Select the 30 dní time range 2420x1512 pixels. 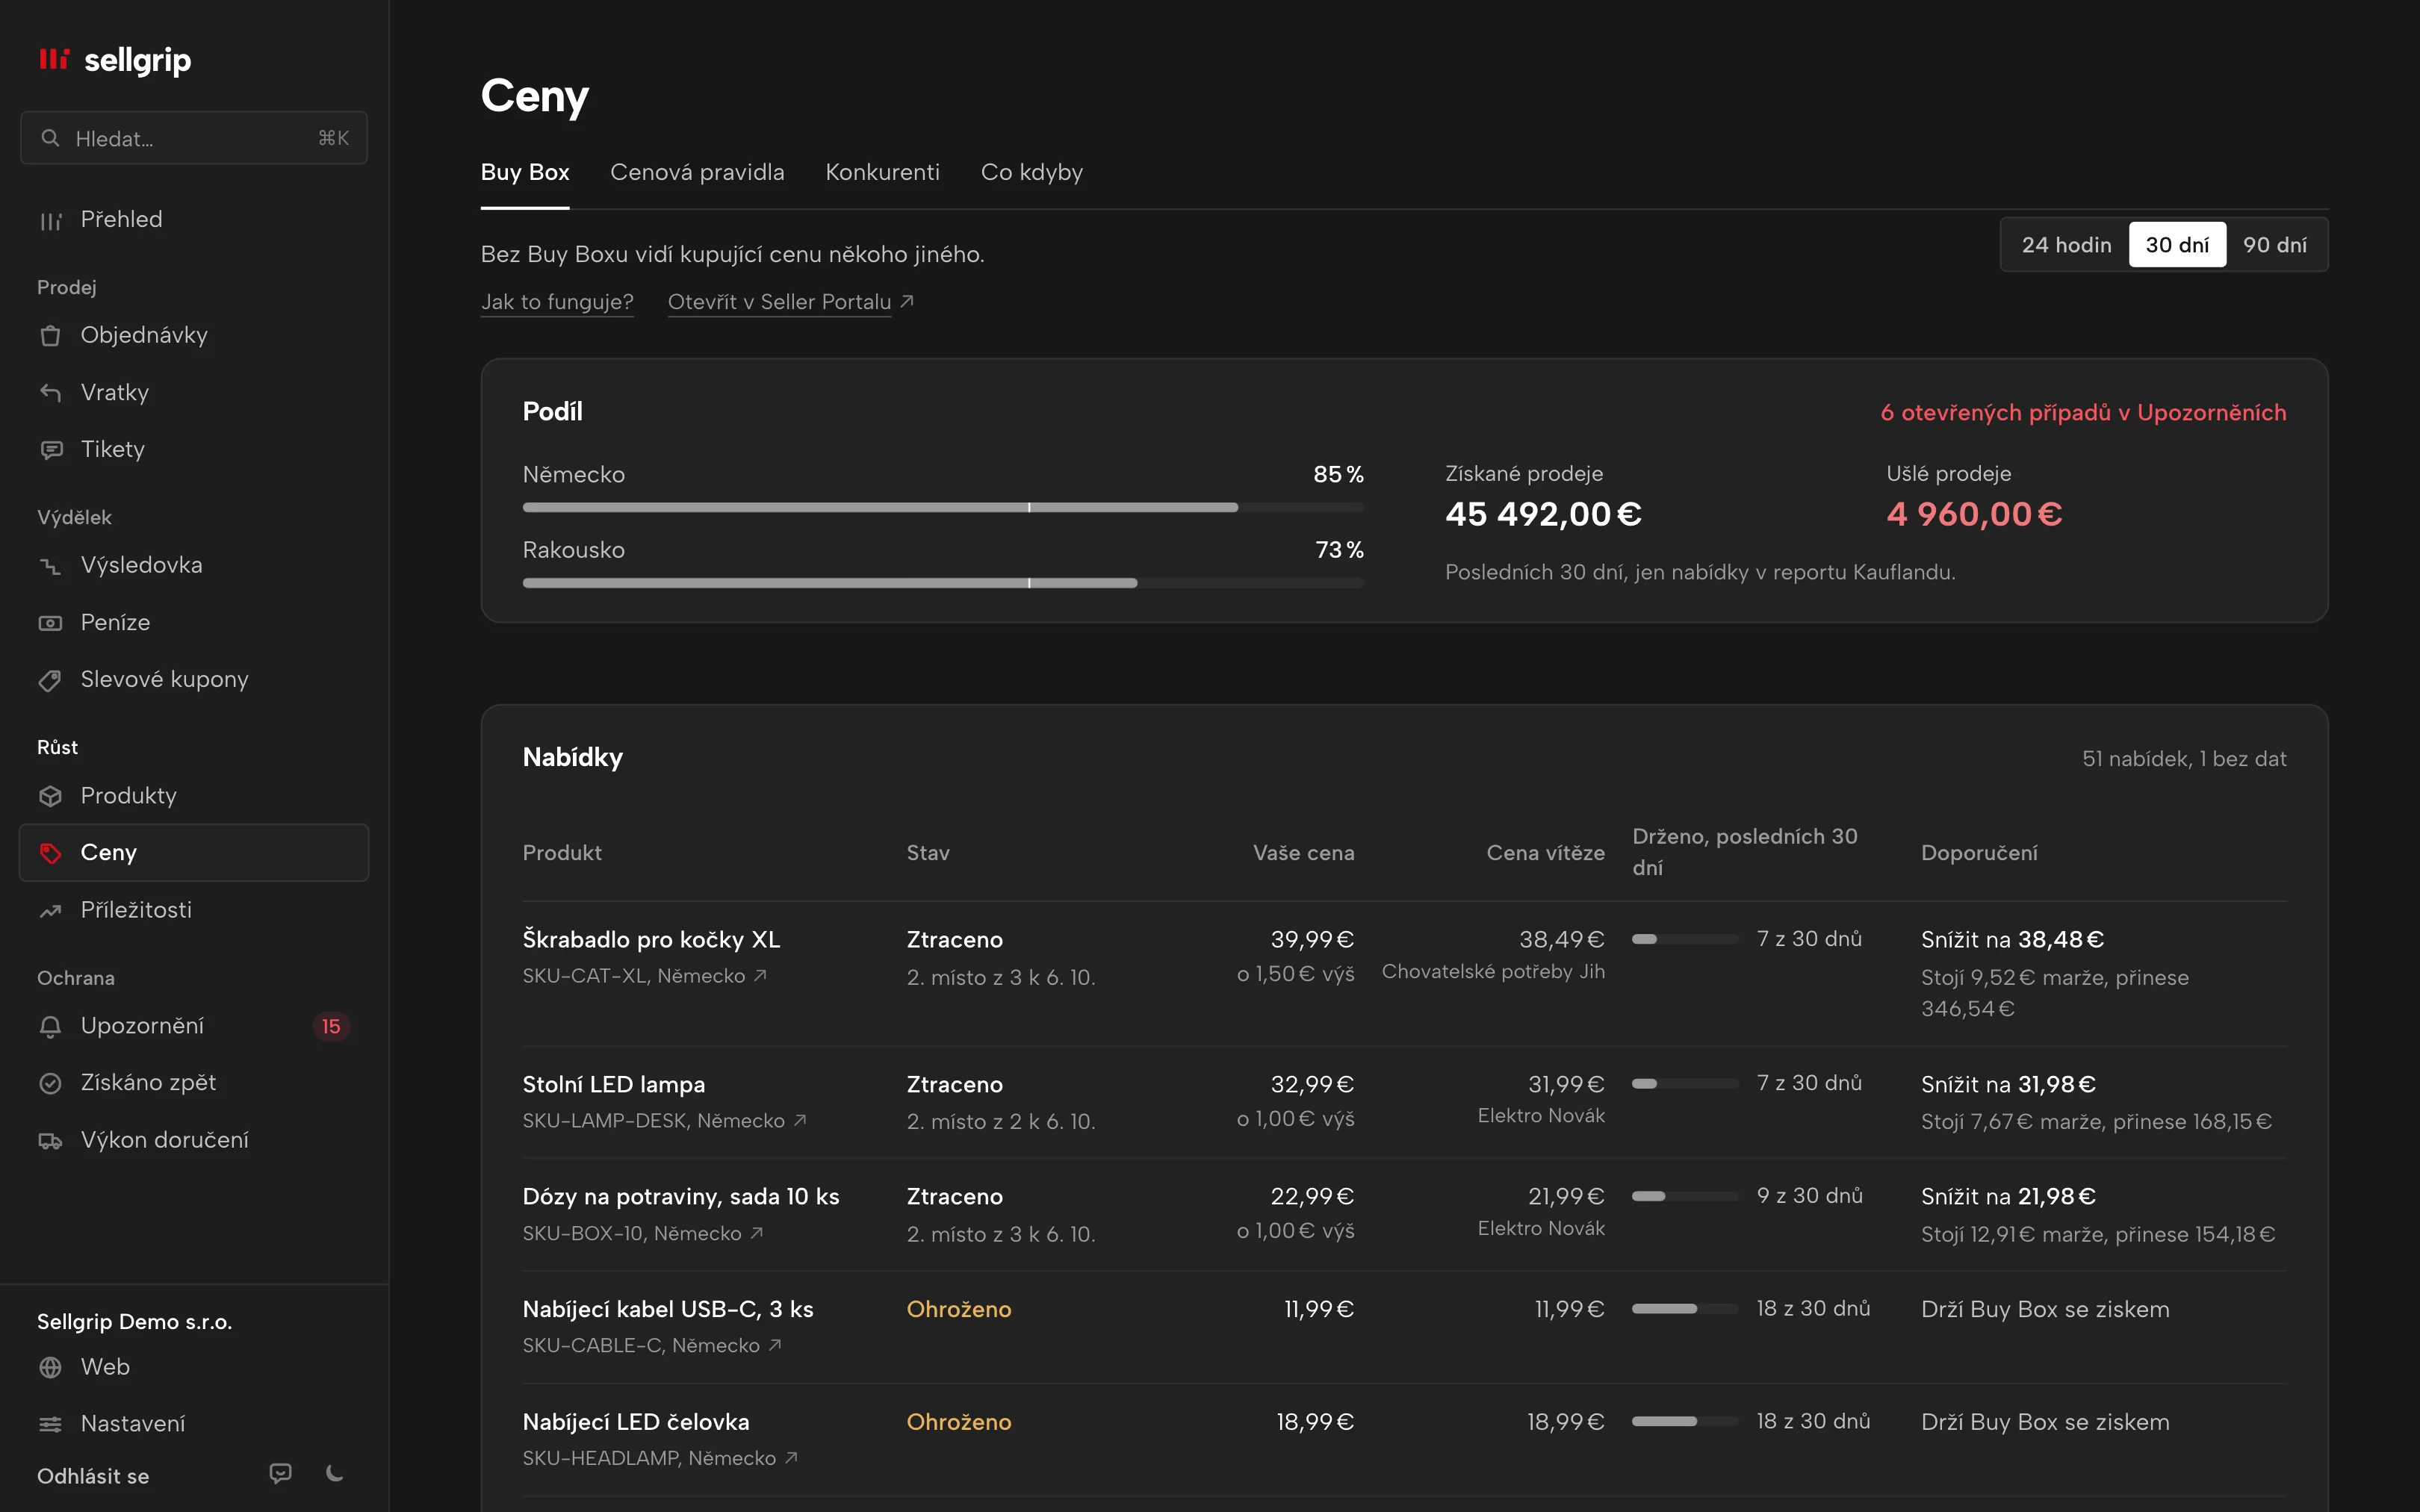(x=2177, y=245)
